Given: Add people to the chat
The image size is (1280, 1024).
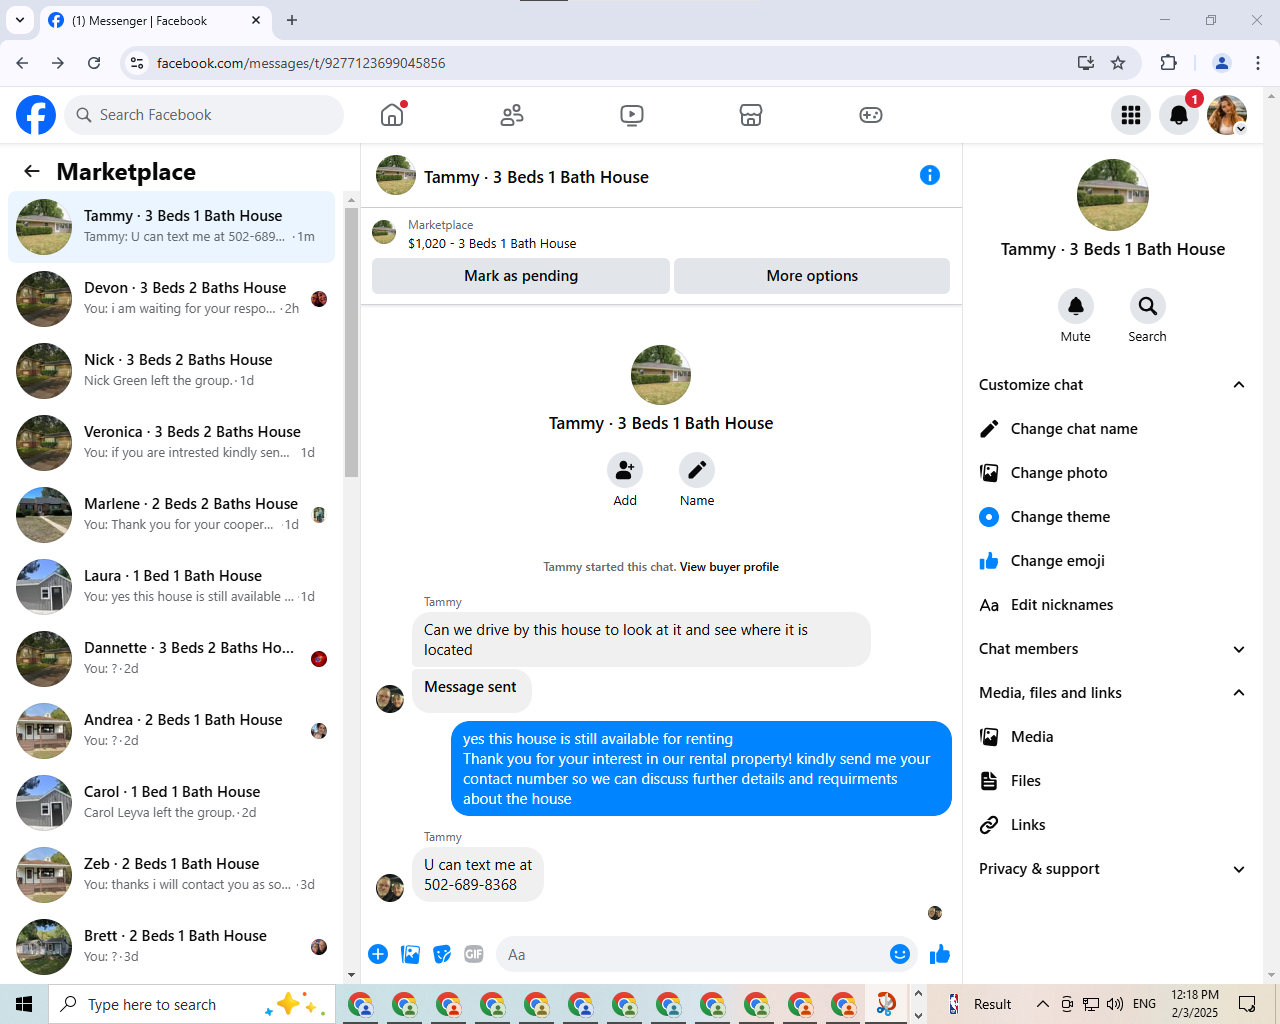Looking at the screenshot, I should click(x=625, y=470).
